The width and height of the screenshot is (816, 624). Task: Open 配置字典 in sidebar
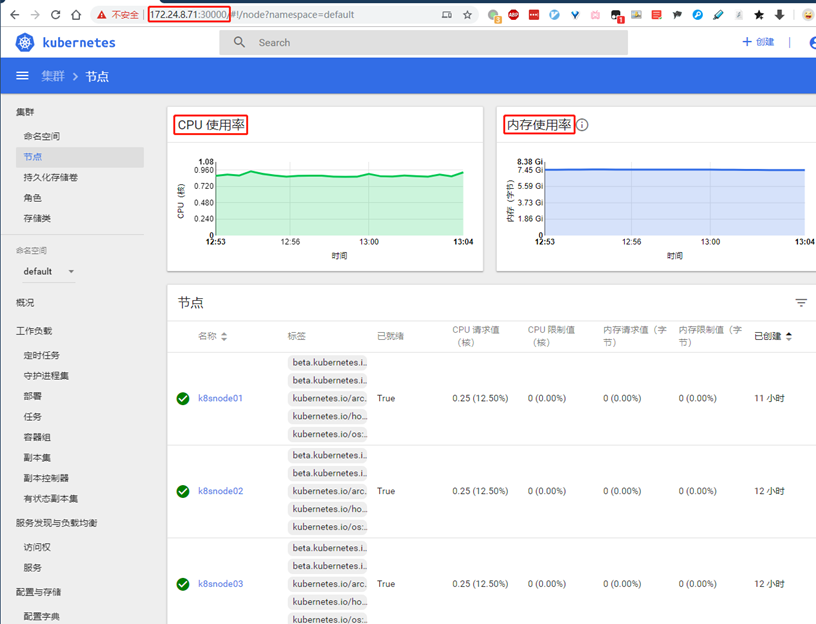point(42,616)
